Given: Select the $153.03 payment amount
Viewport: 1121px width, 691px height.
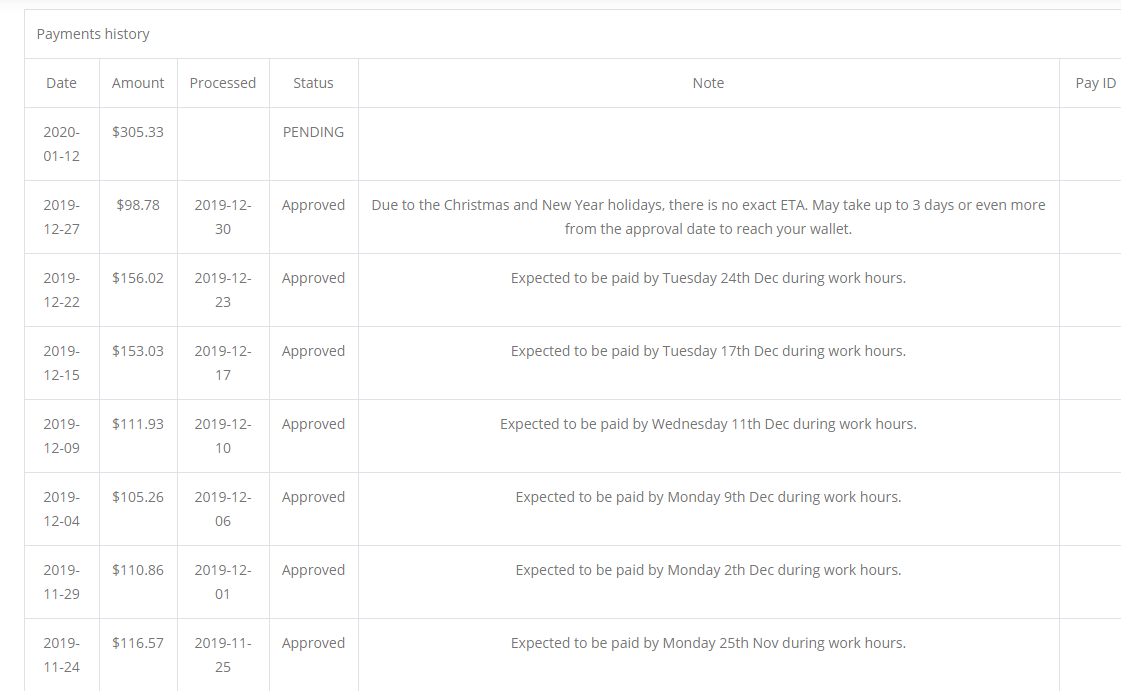Looking at the screenshot, I should coord(138,351).
